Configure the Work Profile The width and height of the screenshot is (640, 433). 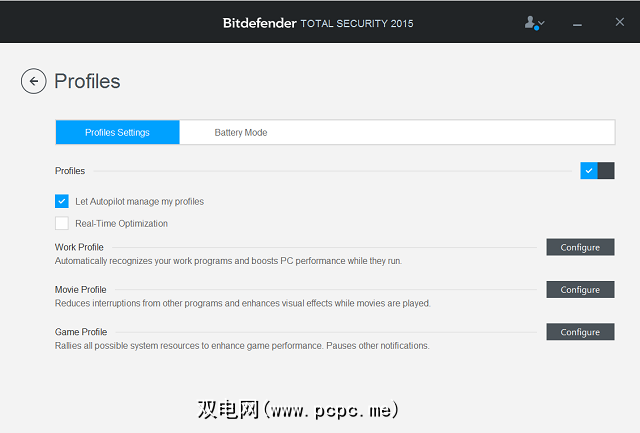click(580, 247)
